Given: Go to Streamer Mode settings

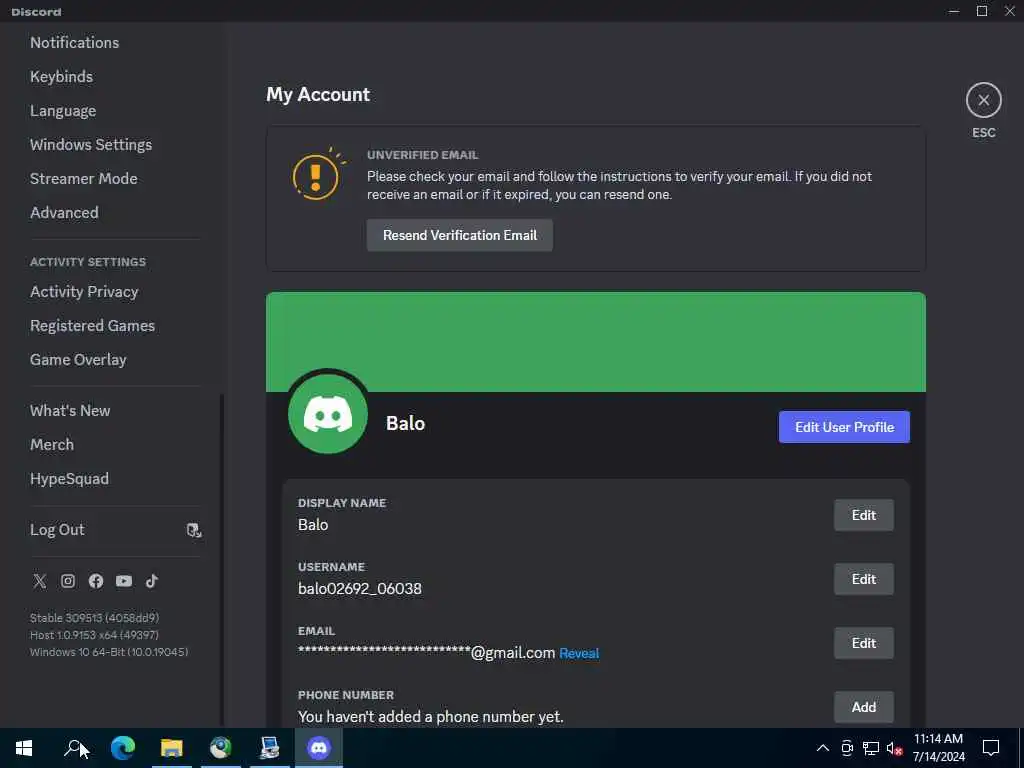Looking at the screenshot, I should click(84, 178).
